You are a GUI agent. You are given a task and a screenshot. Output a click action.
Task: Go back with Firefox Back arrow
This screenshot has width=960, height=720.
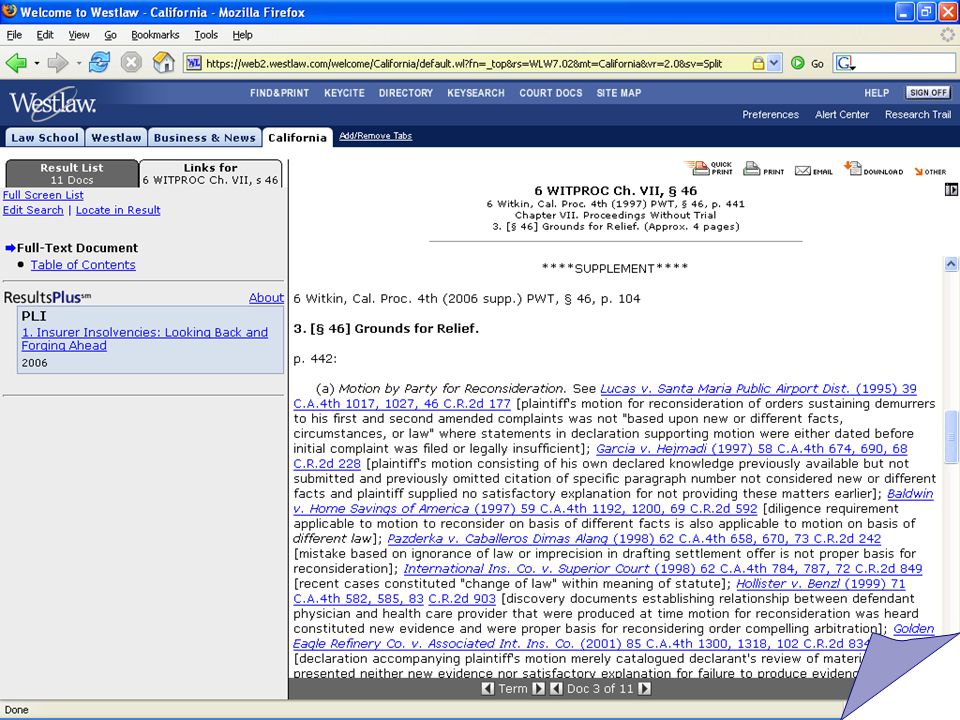click(x=16, y=62)
